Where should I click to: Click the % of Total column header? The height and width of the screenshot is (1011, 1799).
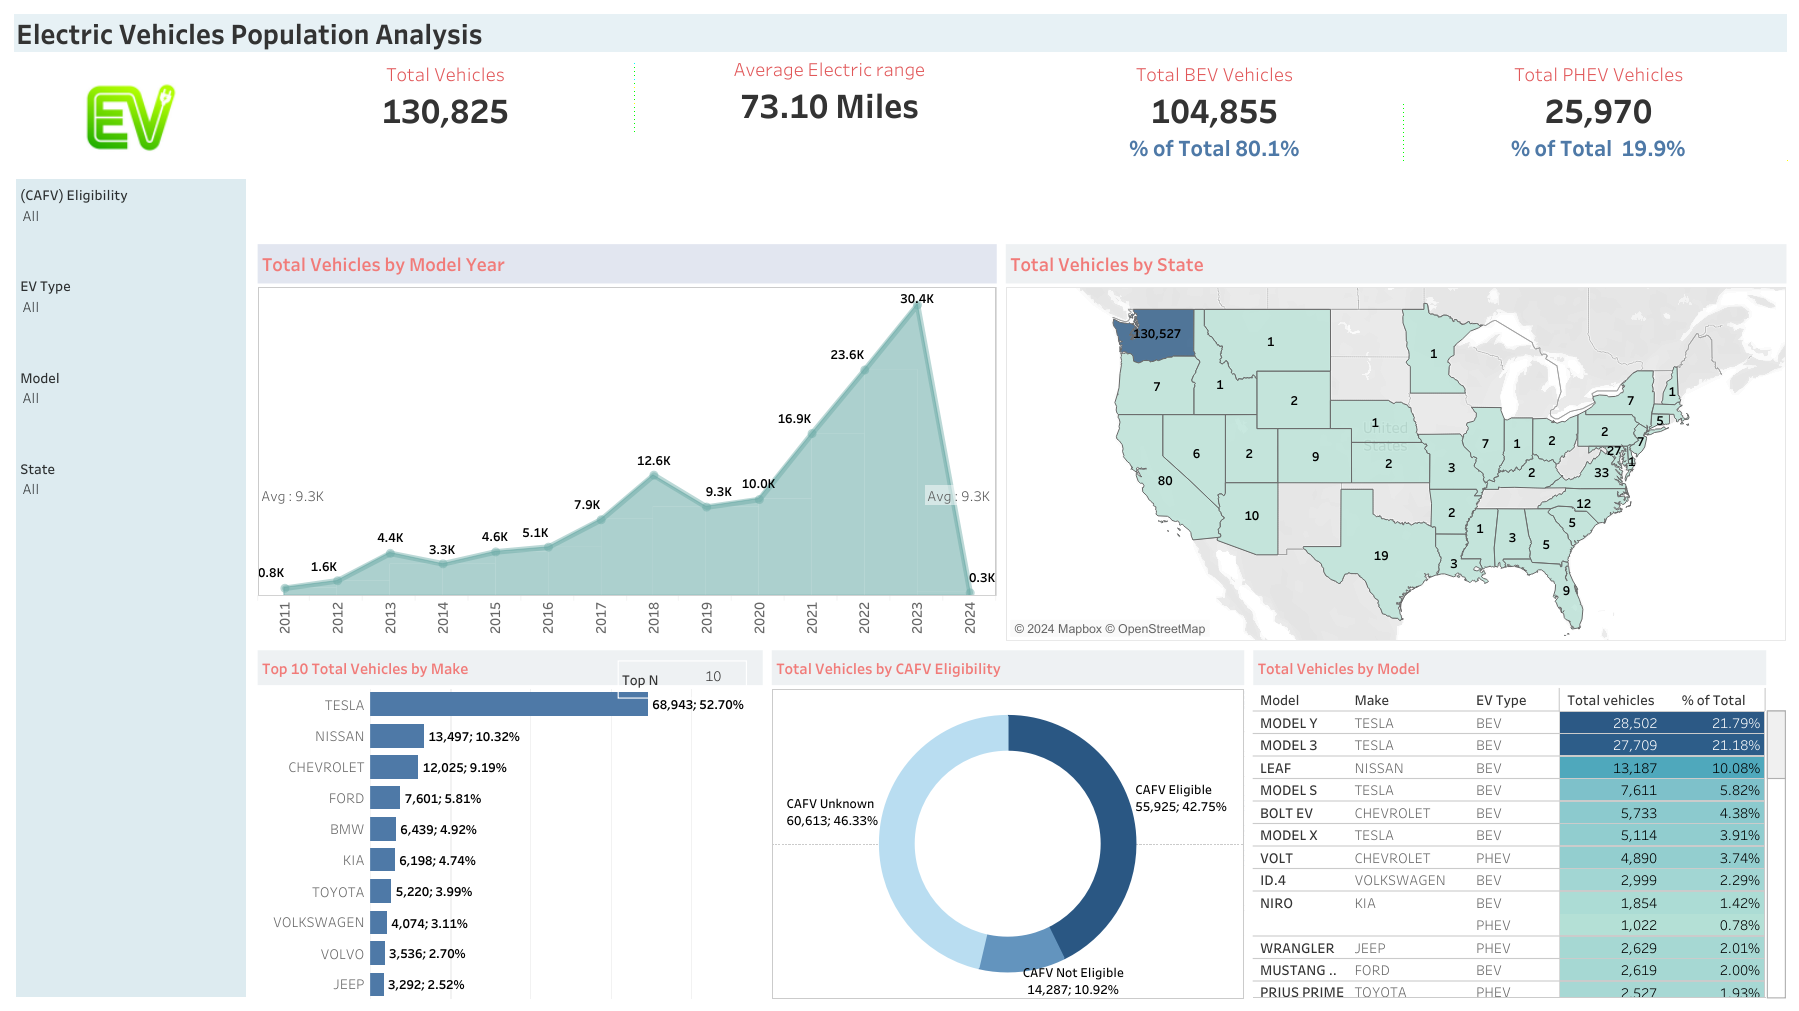click(1713, 700)
